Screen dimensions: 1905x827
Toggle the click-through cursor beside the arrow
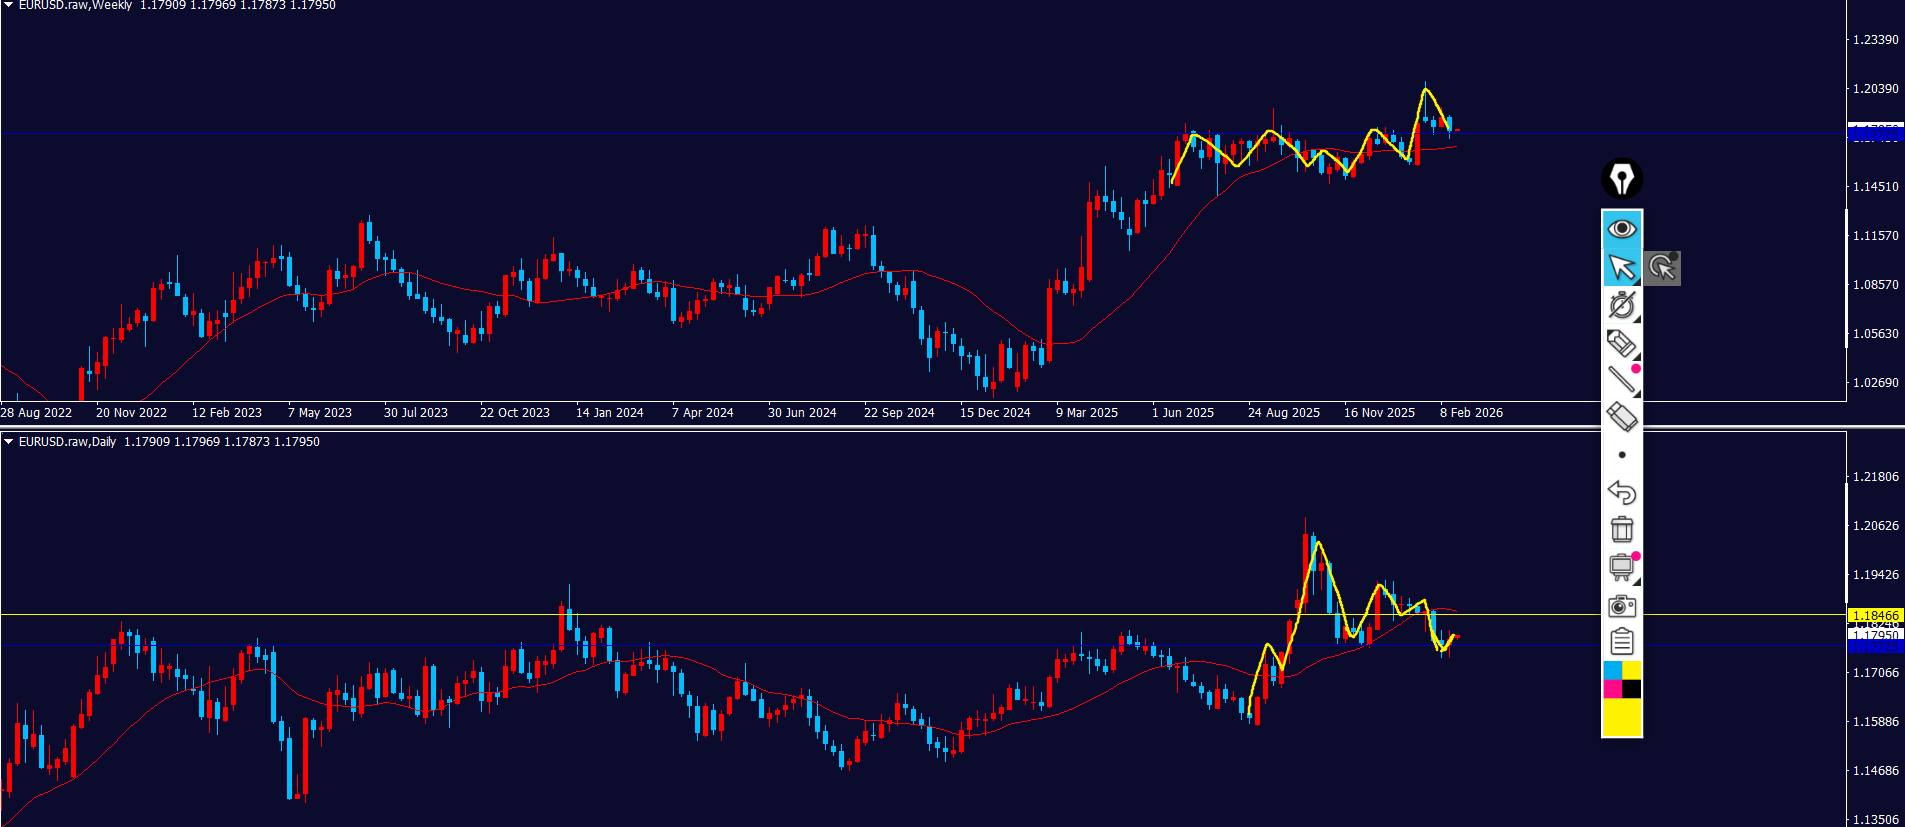coord(1662,268)
